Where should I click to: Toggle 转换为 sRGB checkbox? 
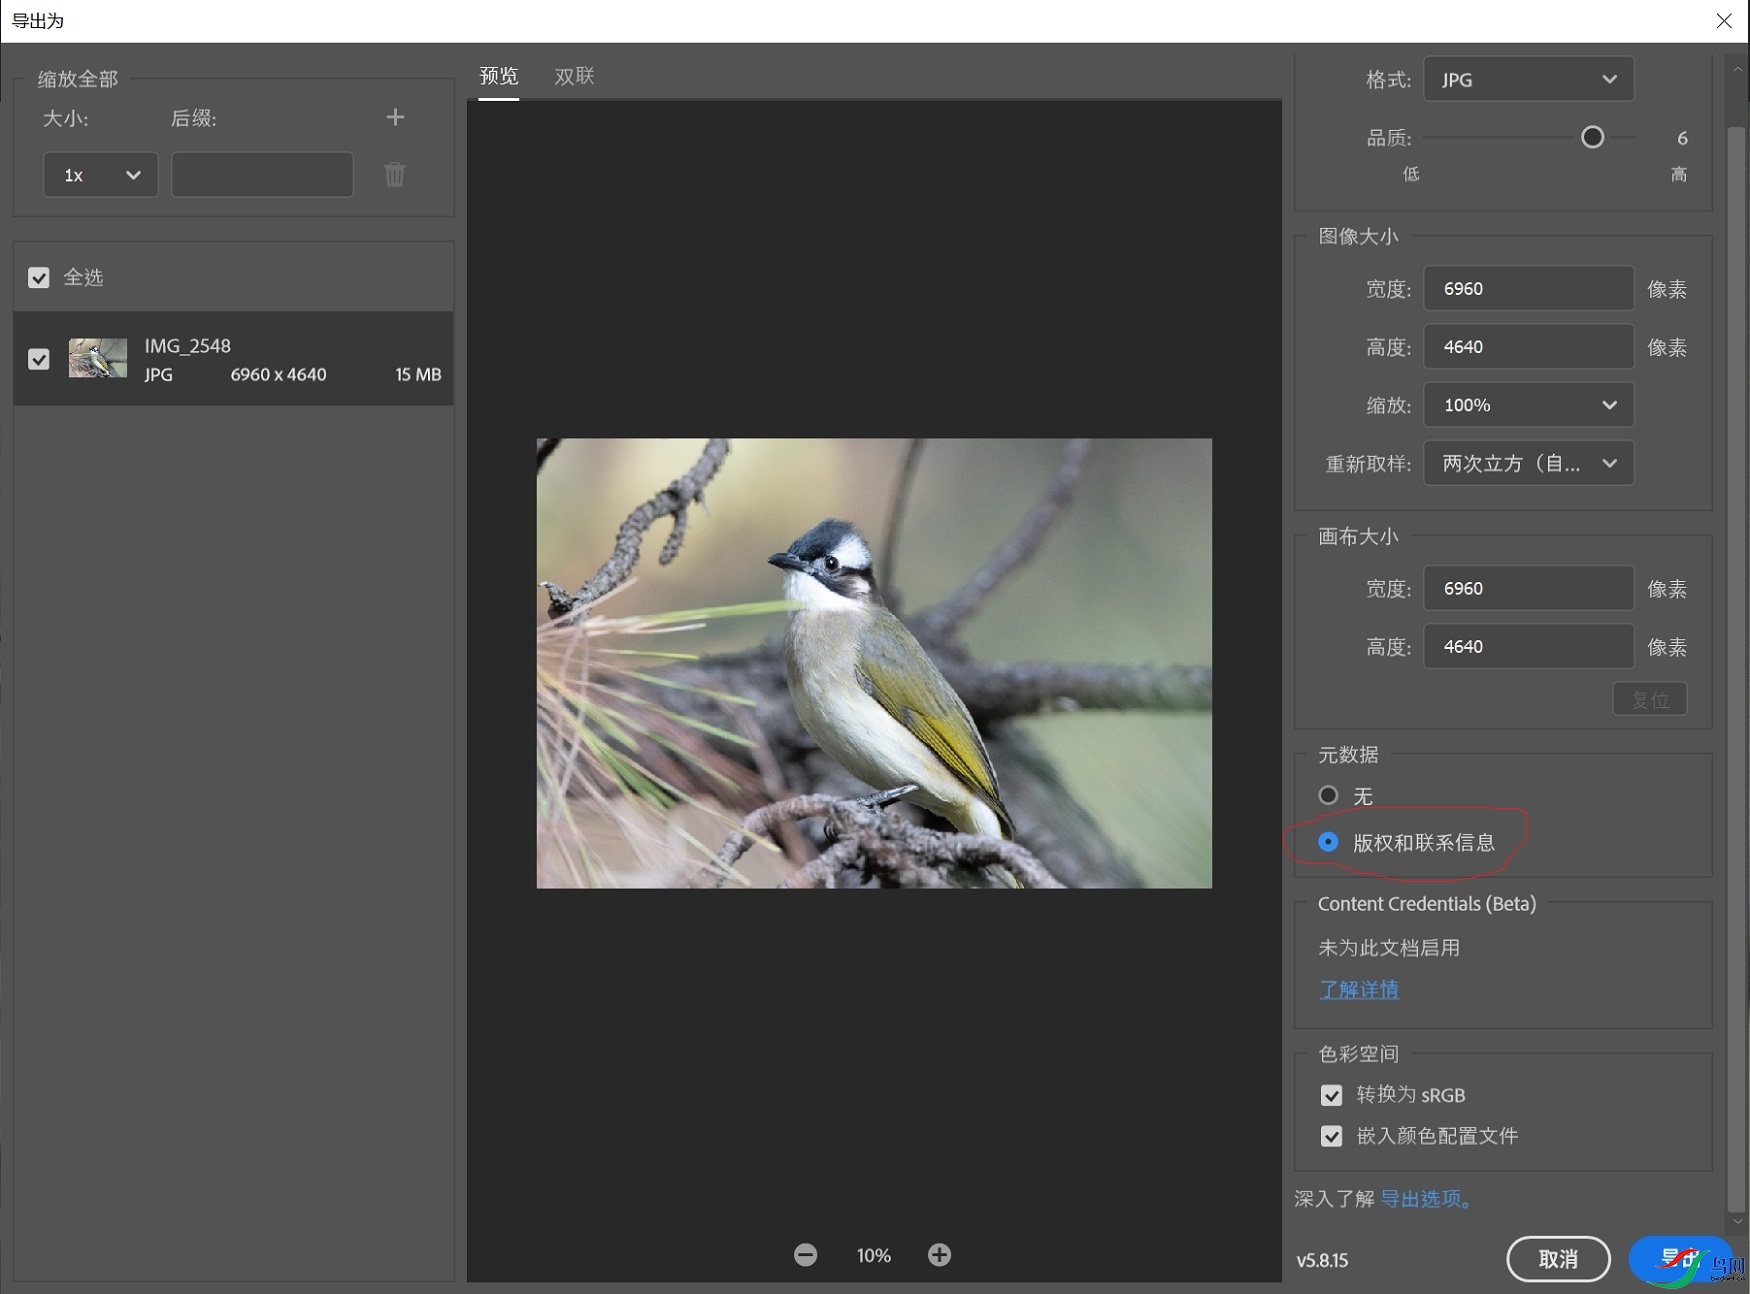1331,1095
